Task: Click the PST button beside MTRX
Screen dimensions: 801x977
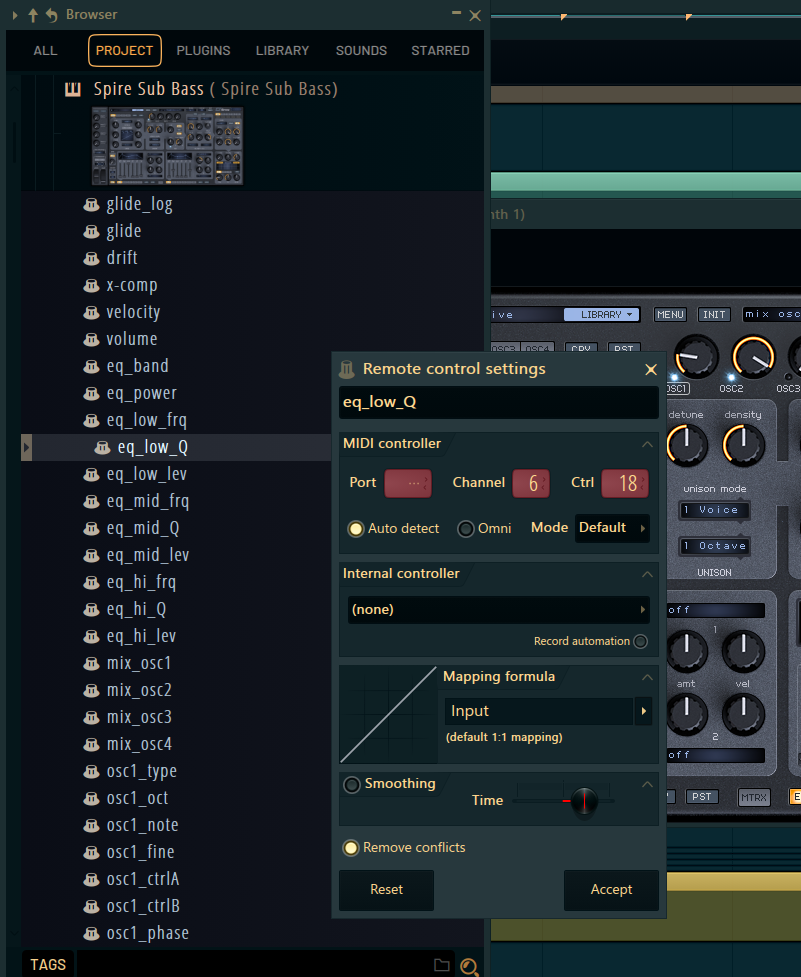Action: (x=701, y=797)
